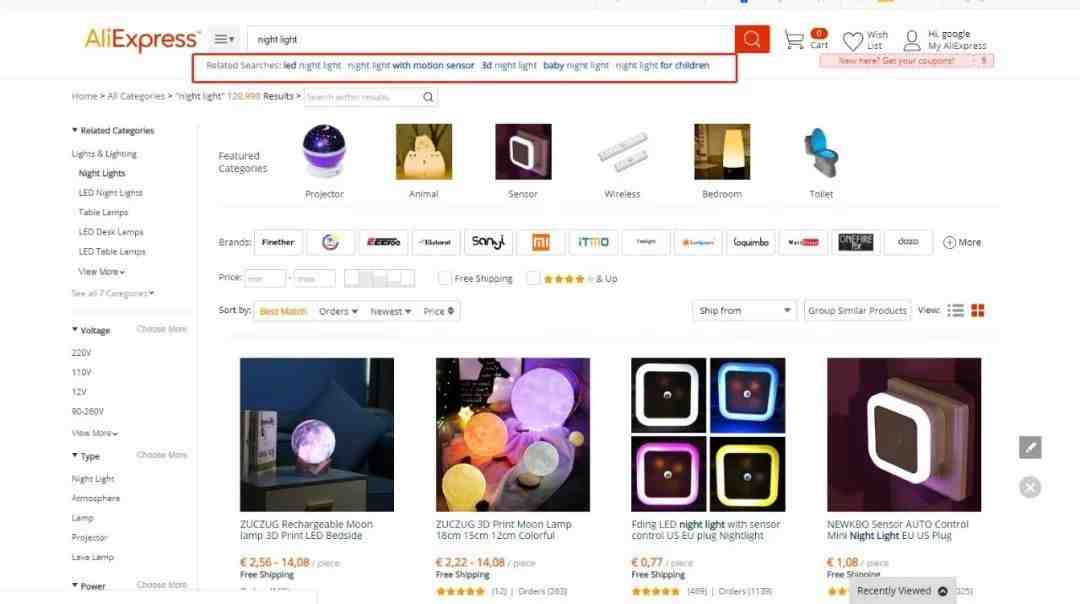Screen dimensions: 1080x604
Task: Open the LED Night Lights category link
Action: (x=110, y=193)
